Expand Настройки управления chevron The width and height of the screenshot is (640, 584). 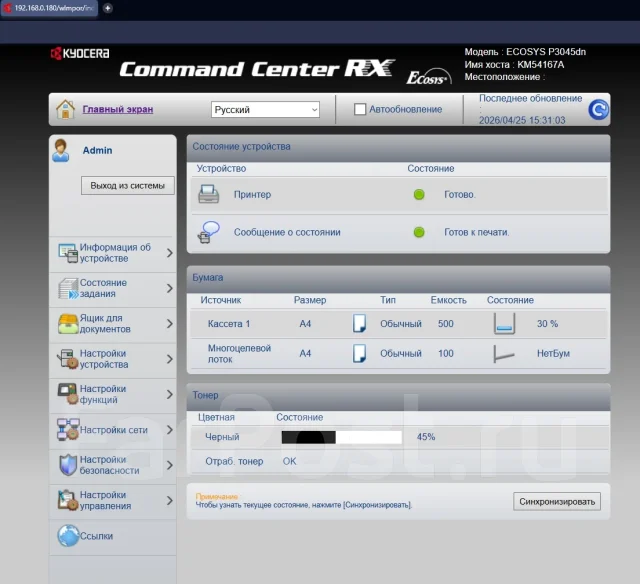(170, 500)
